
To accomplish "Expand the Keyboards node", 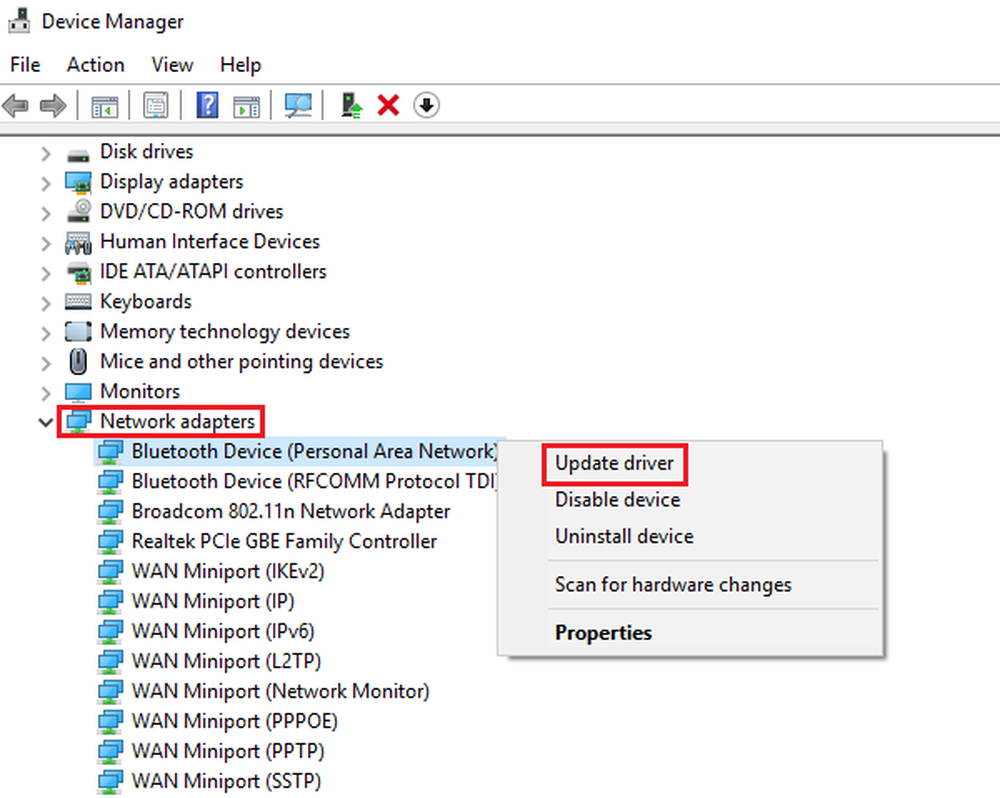I will click(45, 303).
